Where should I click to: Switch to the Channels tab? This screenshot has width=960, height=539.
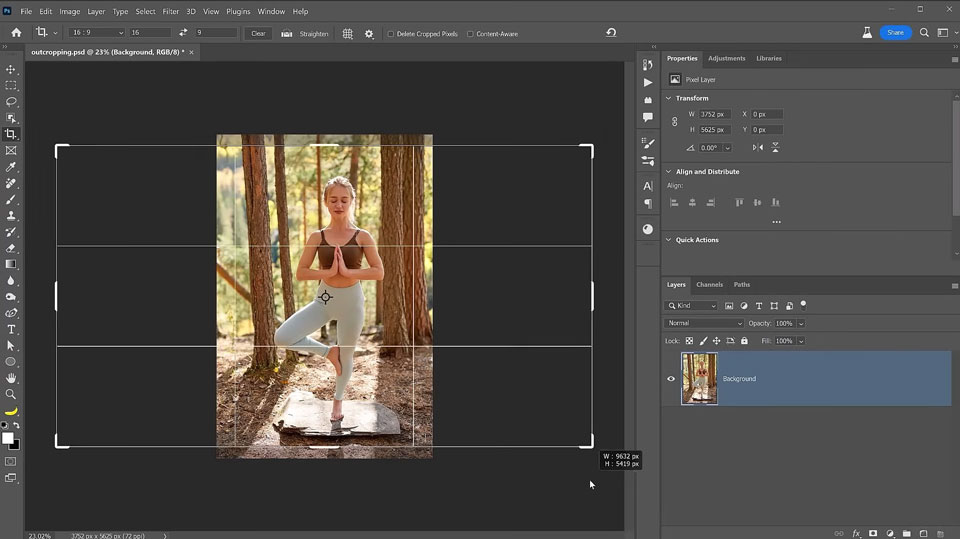(x=710, y=284)
